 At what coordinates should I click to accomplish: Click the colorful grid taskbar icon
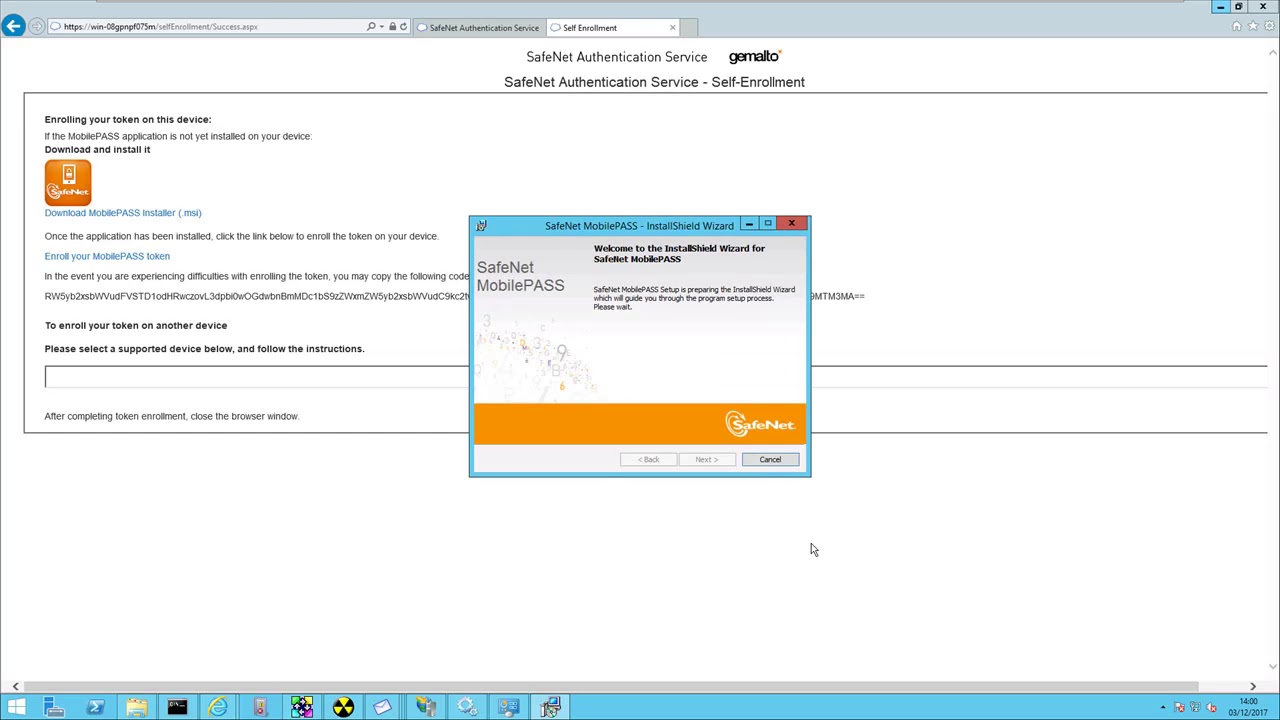tap(301, 708)
